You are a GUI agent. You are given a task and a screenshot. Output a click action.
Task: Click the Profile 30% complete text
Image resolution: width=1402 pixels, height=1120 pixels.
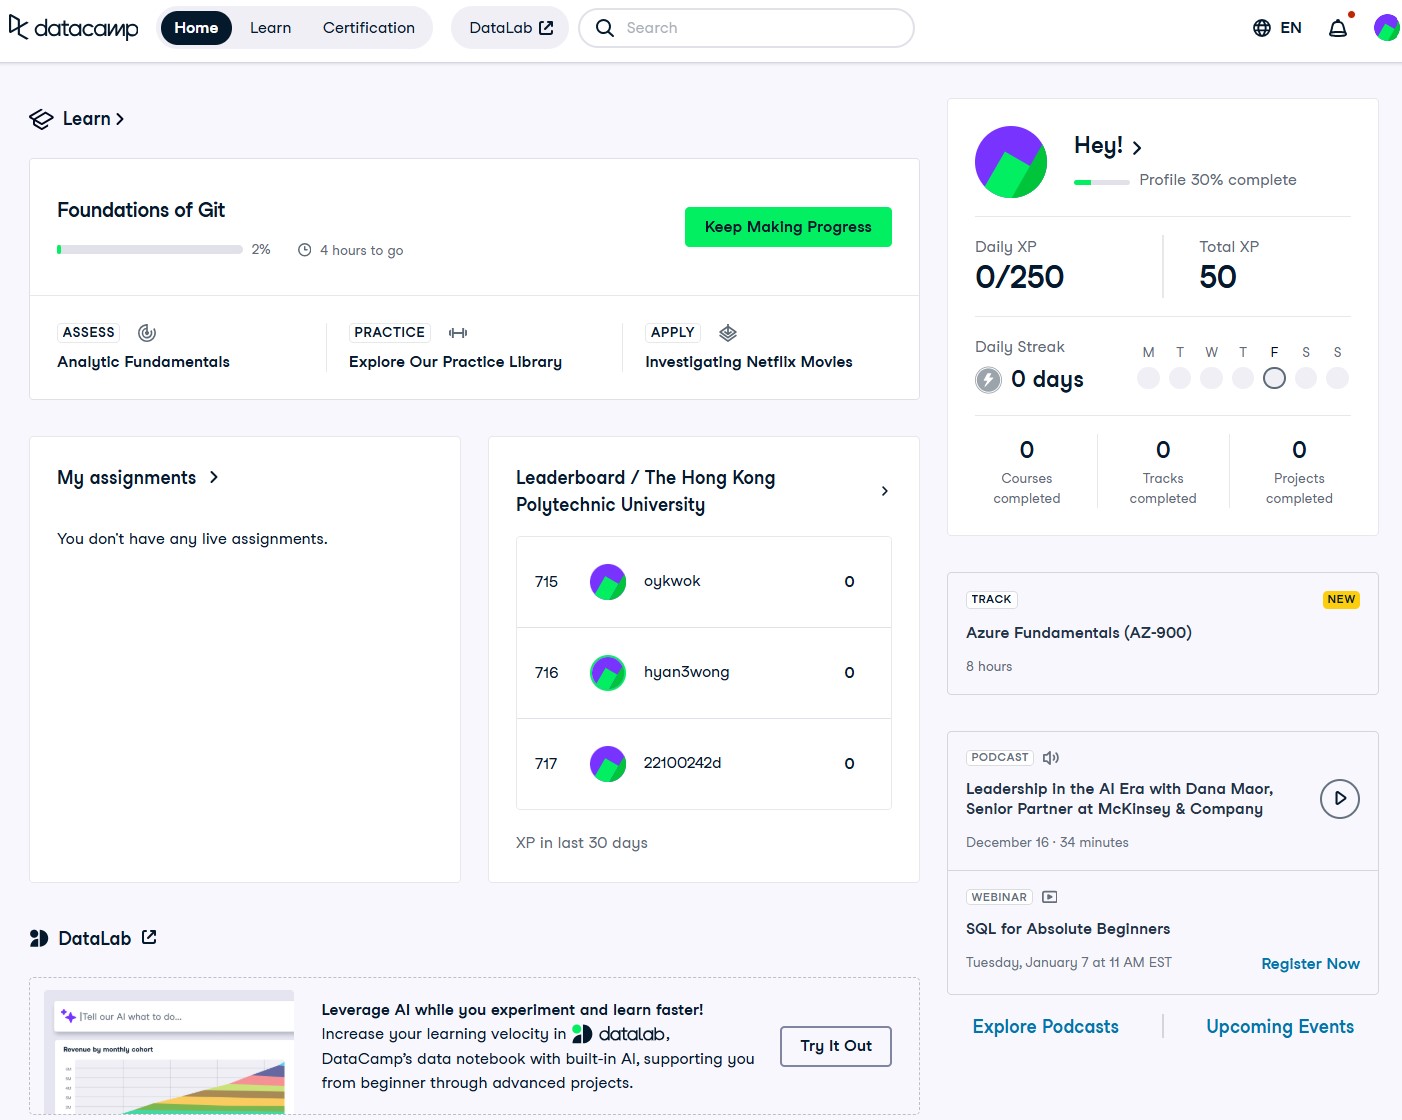(x=1218, y=180)
